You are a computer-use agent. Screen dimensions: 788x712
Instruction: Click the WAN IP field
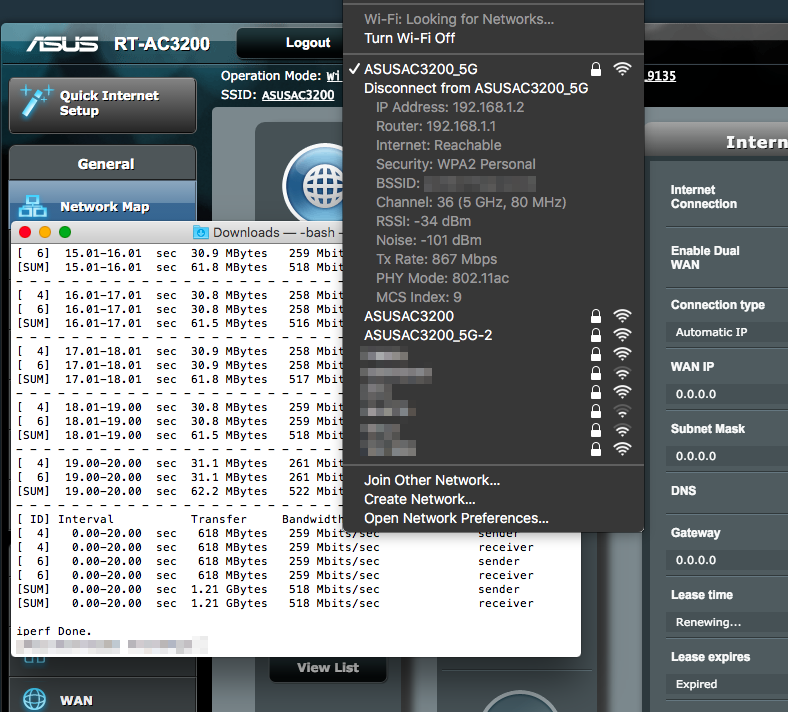click(726, 394)
